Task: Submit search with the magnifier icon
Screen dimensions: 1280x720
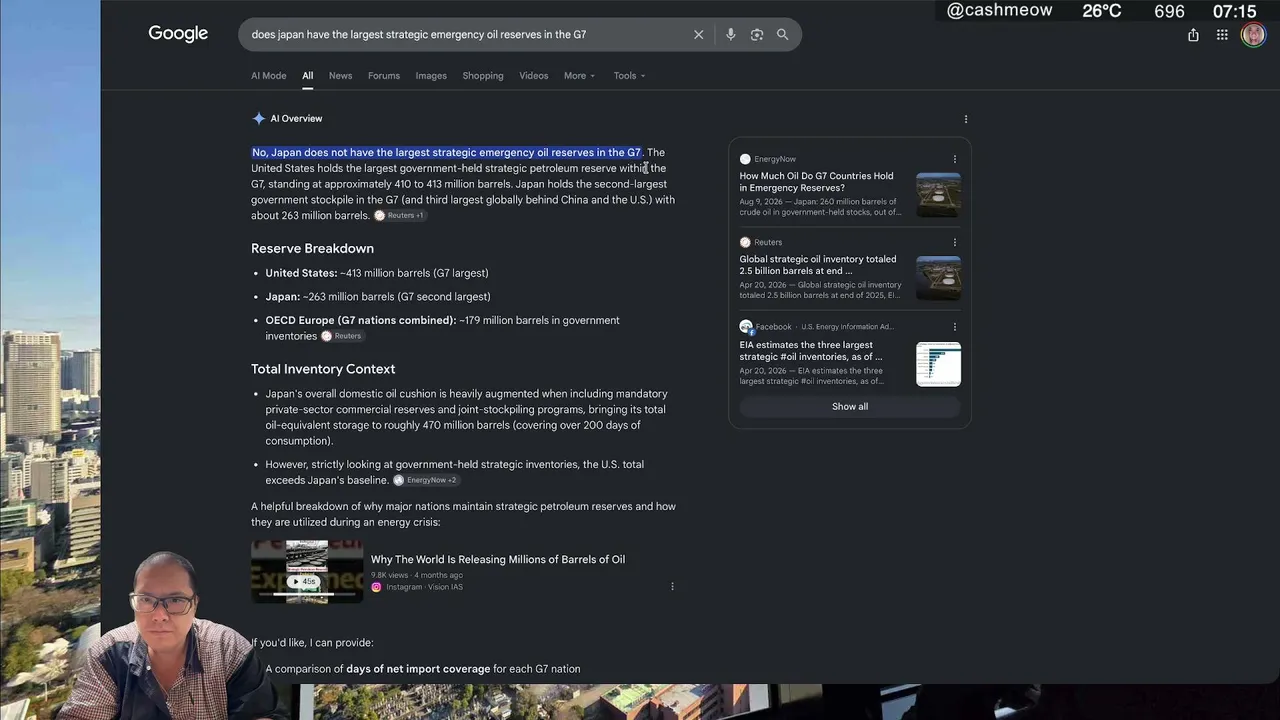Action: (x=783, y=35)
